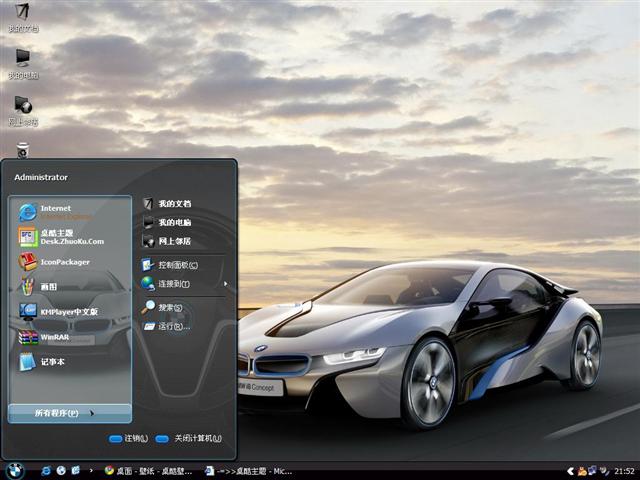640x480 pixels.
Task: Click 注销(L) log off button
Action: pyautogui.click(x=129, y=438)
